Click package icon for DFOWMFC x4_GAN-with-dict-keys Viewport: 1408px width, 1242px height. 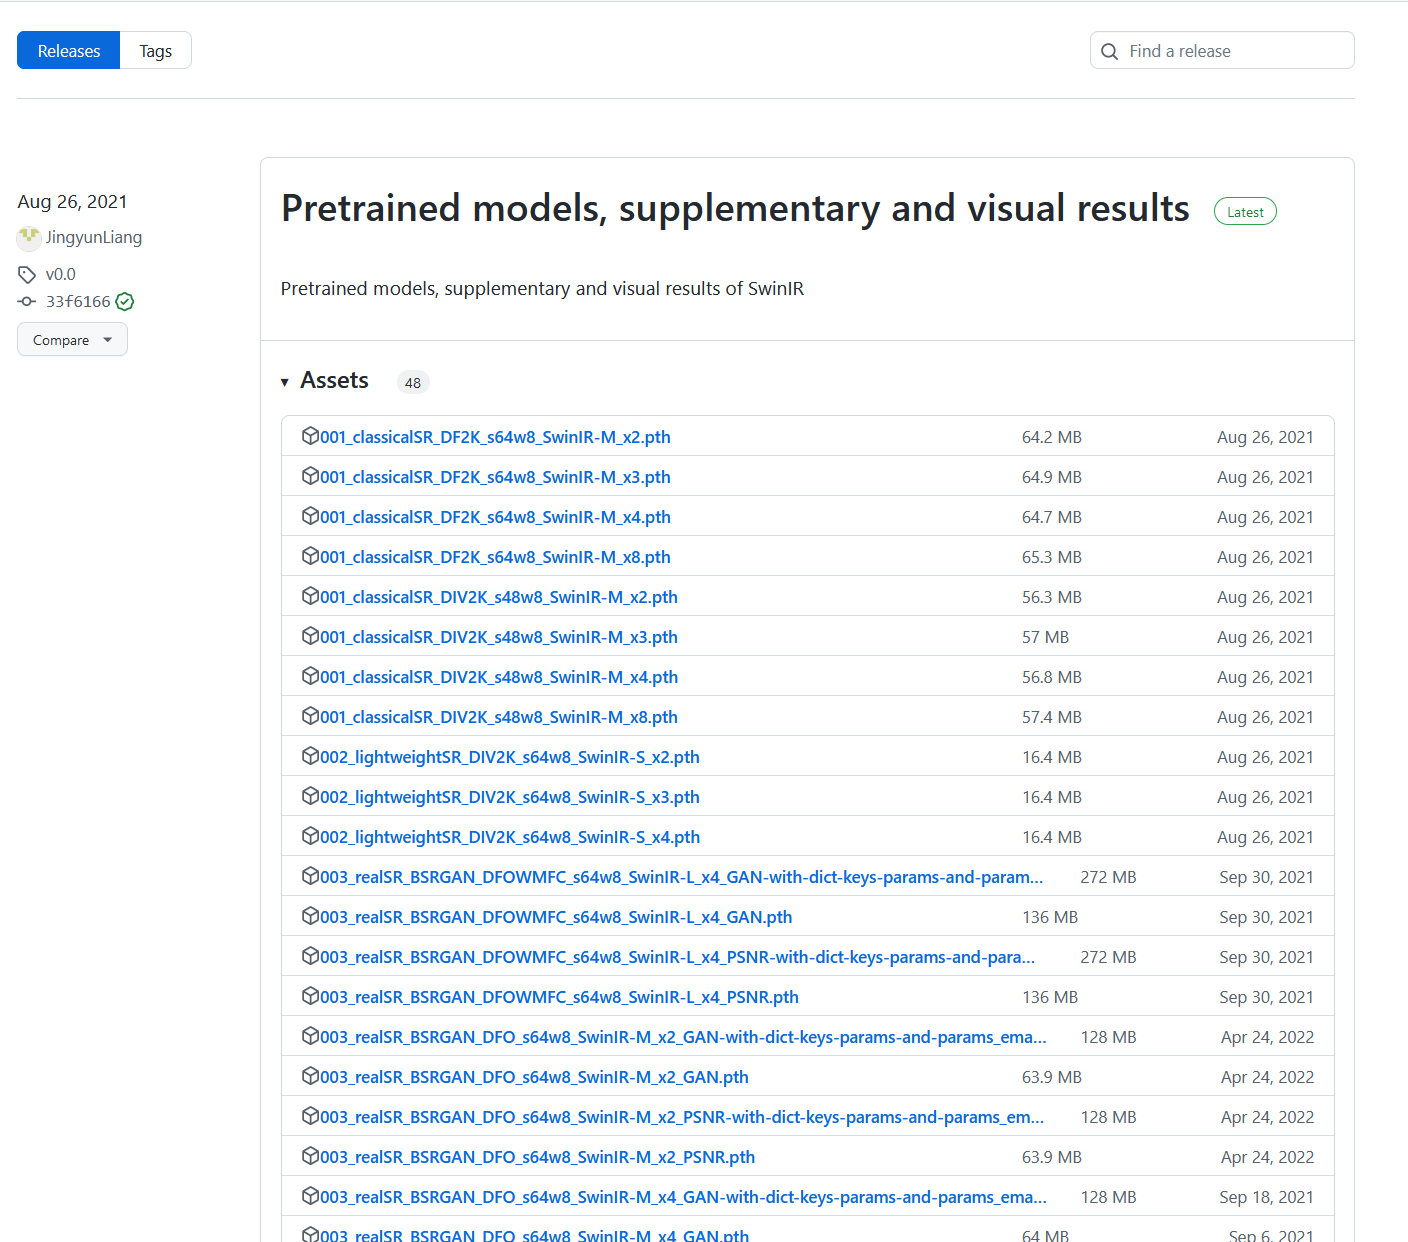pyautogui.click(x=310, y=875)
